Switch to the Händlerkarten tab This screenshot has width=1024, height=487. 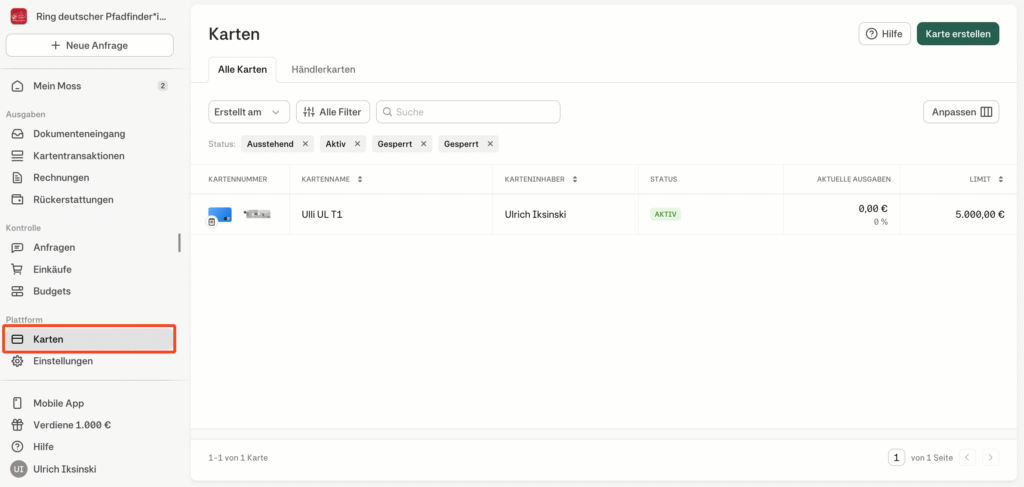[323, 70]
